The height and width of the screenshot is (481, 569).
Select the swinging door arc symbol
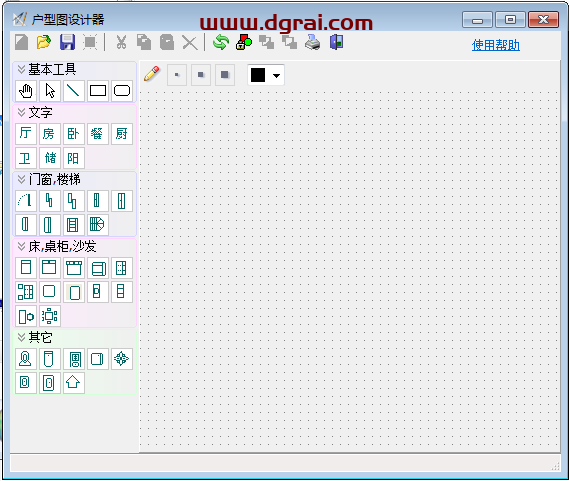click(26, 201)
